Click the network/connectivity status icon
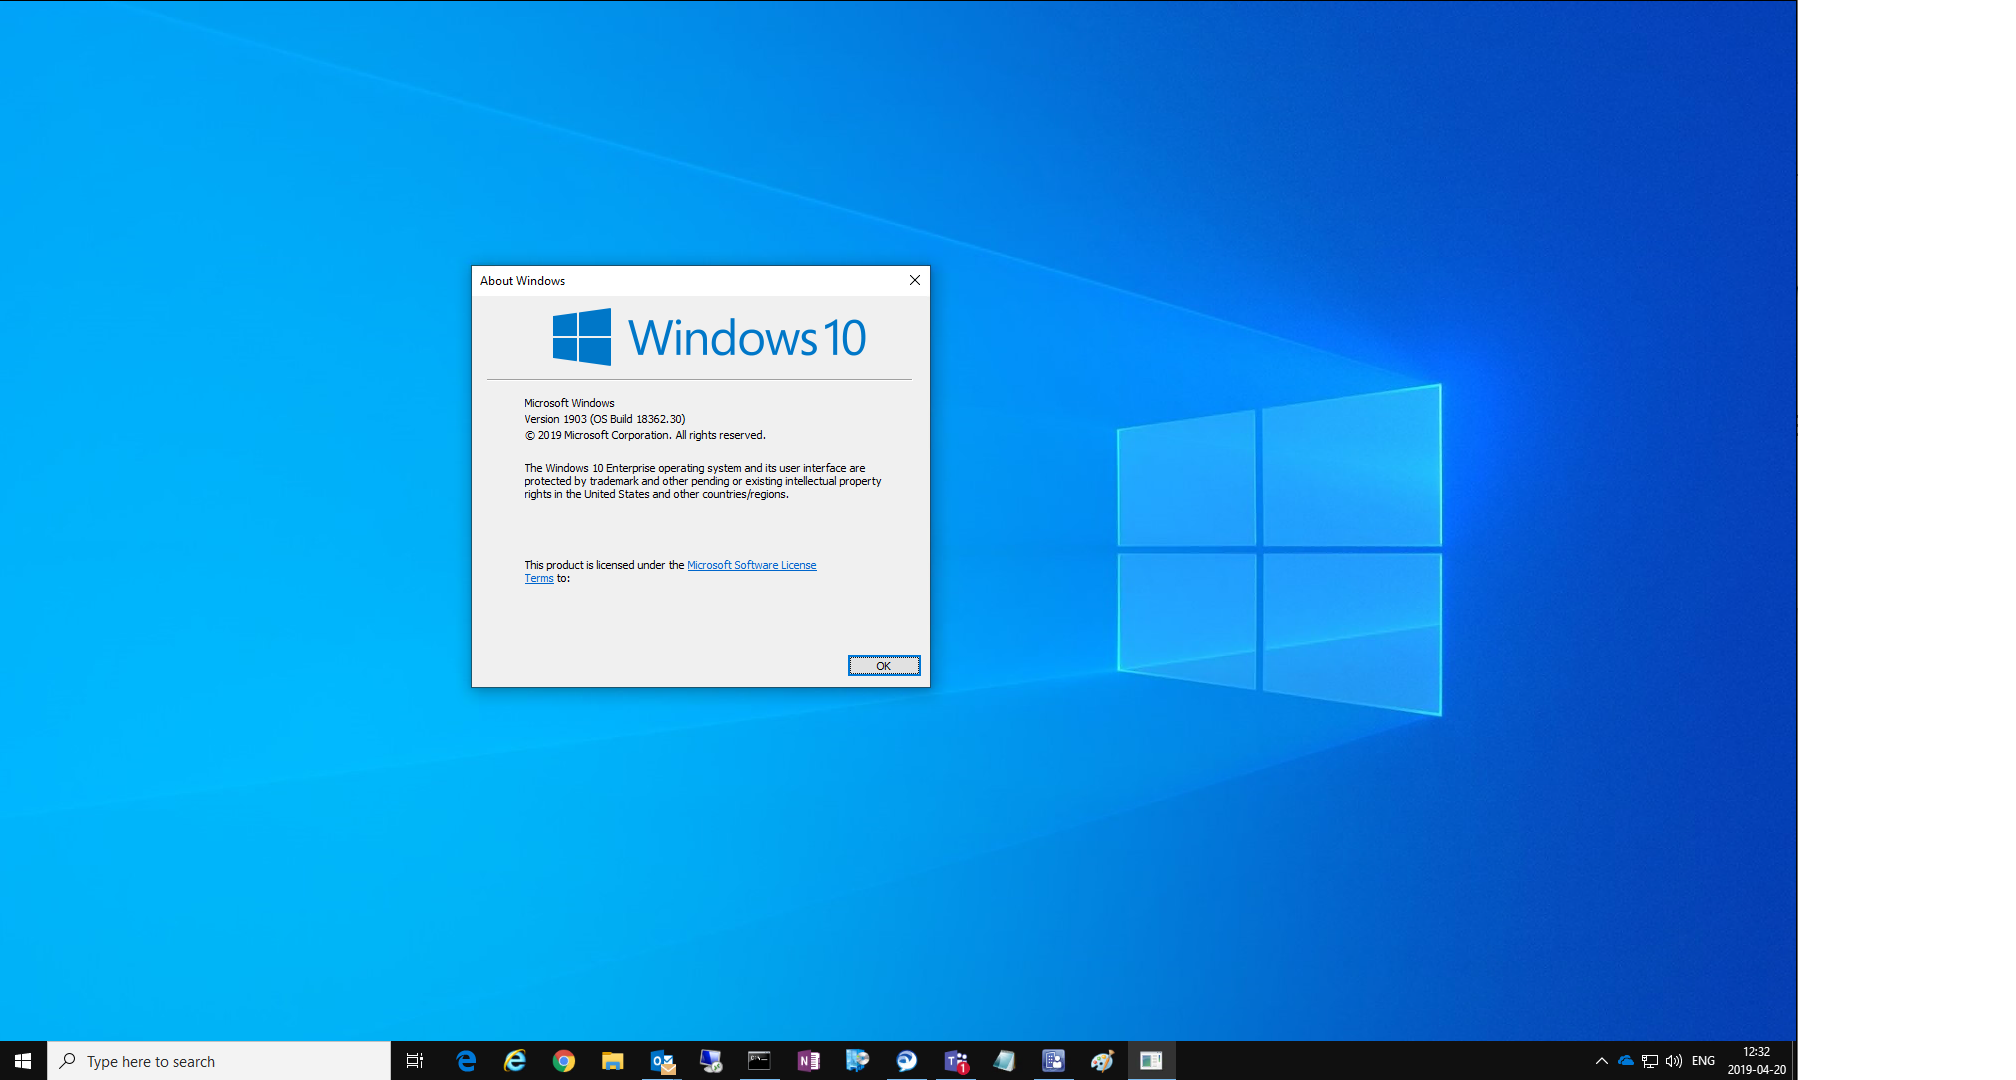Image resolution: width=2016 pixels, height=1080 pixels. 1645,1060
